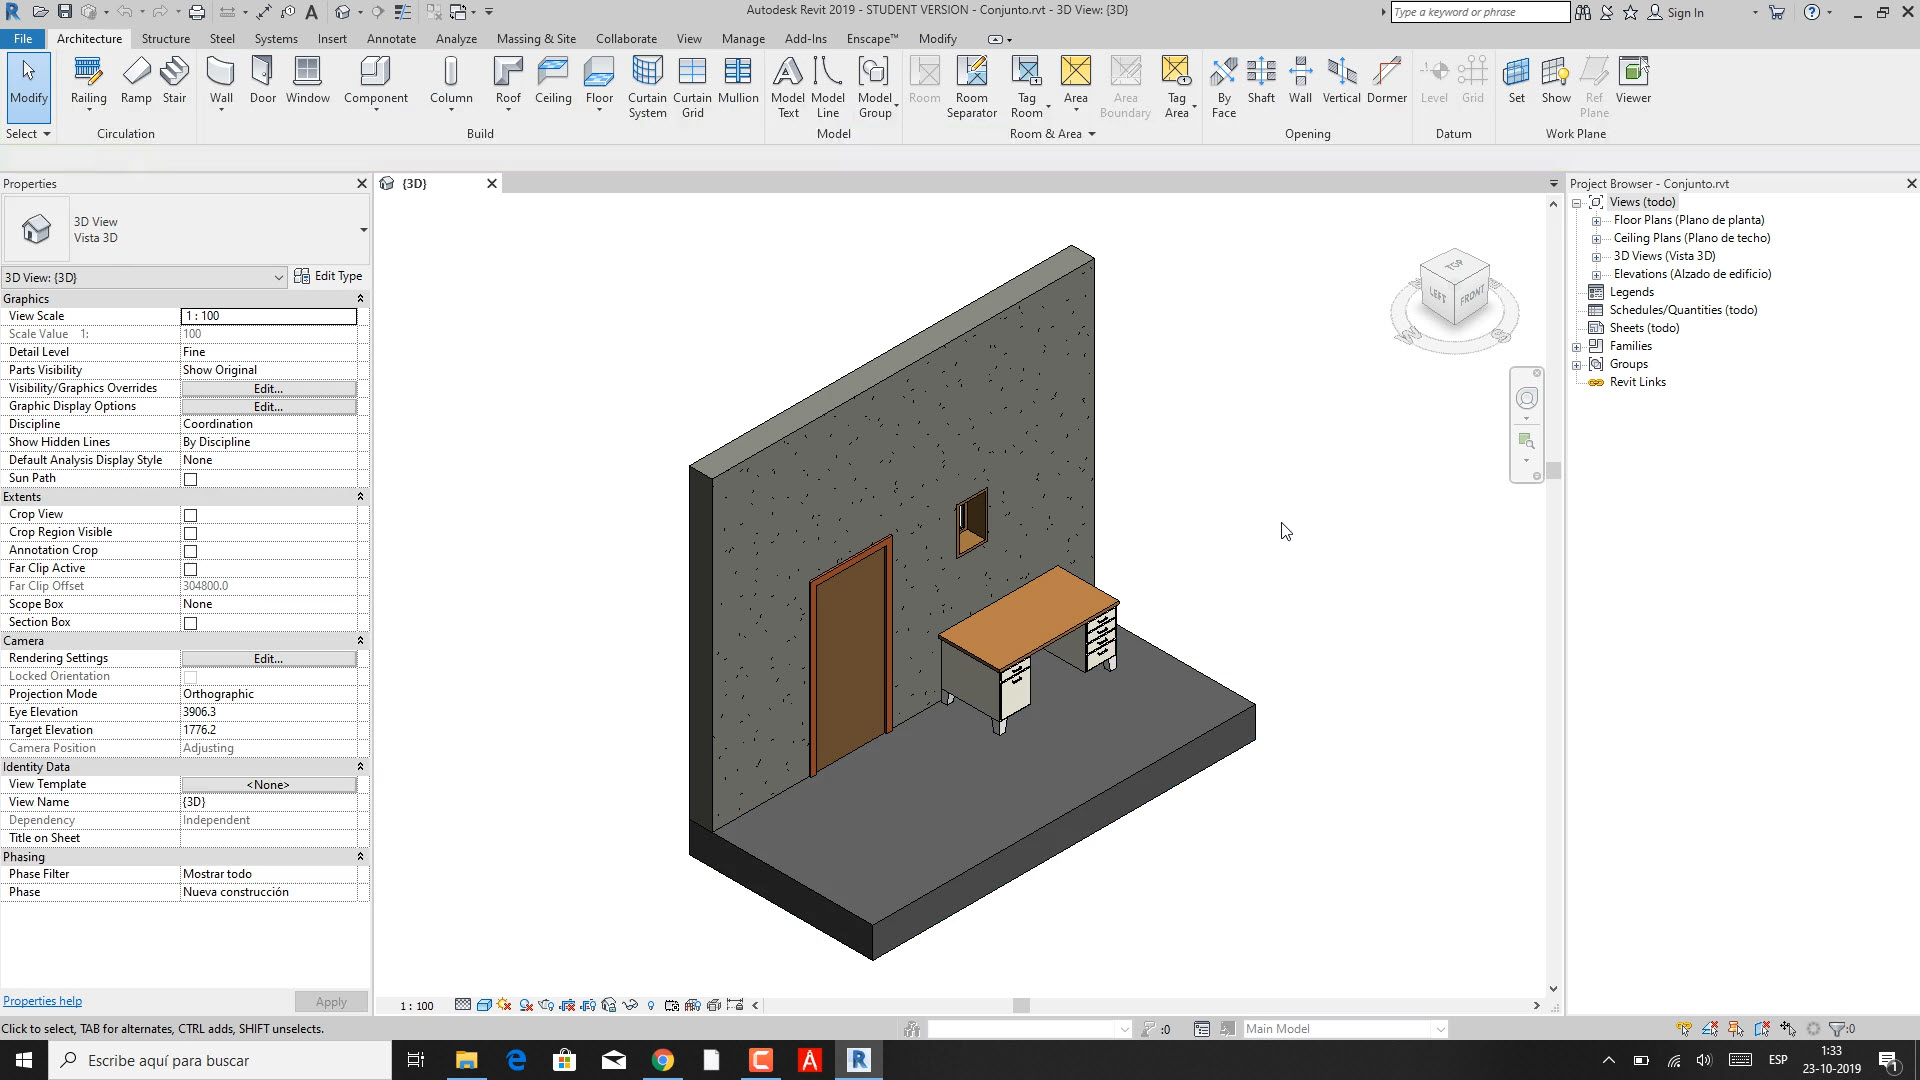Expand Floor Plans (Plano de planta) node
The image size is (1920, 1080).
pyautogui.click(x=1596, y=221)
